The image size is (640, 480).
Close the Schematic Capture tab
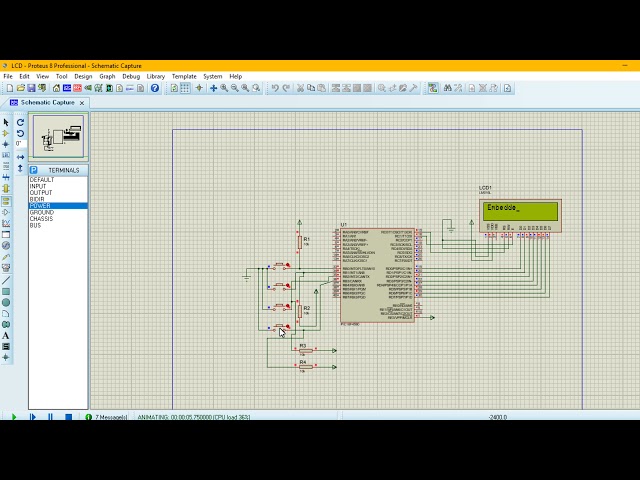tap(82, 102)
